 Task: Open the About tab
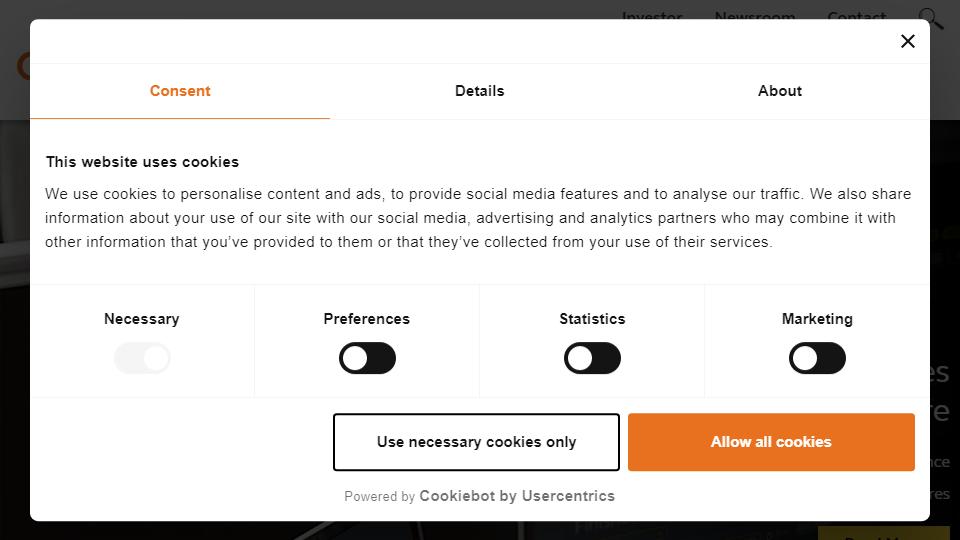(779, 91)
